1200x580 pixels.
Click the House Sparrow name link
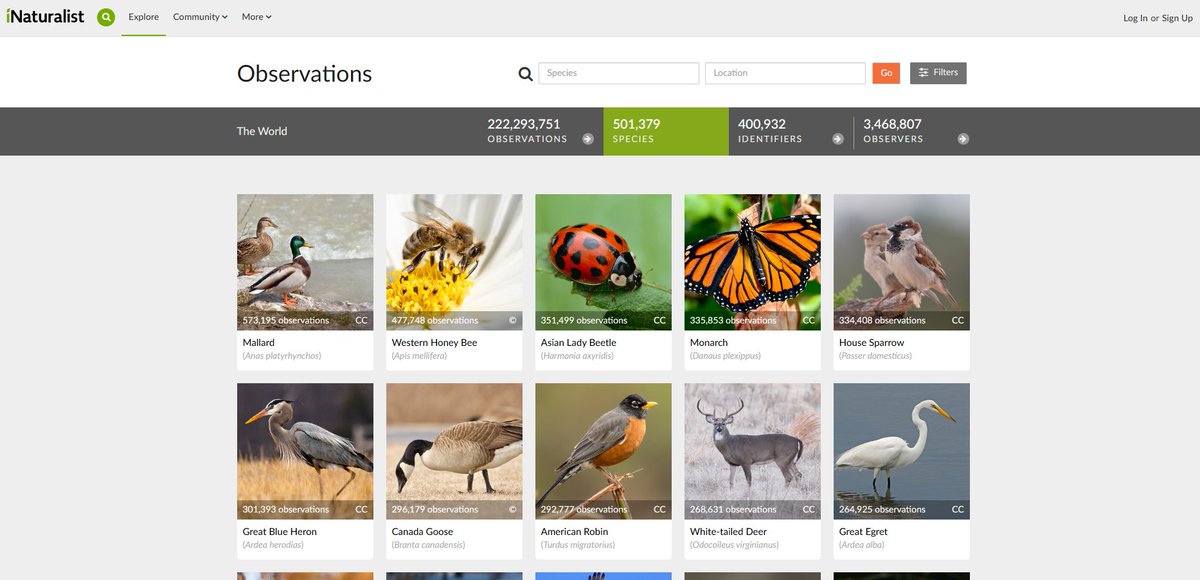(x=872, y=343)
